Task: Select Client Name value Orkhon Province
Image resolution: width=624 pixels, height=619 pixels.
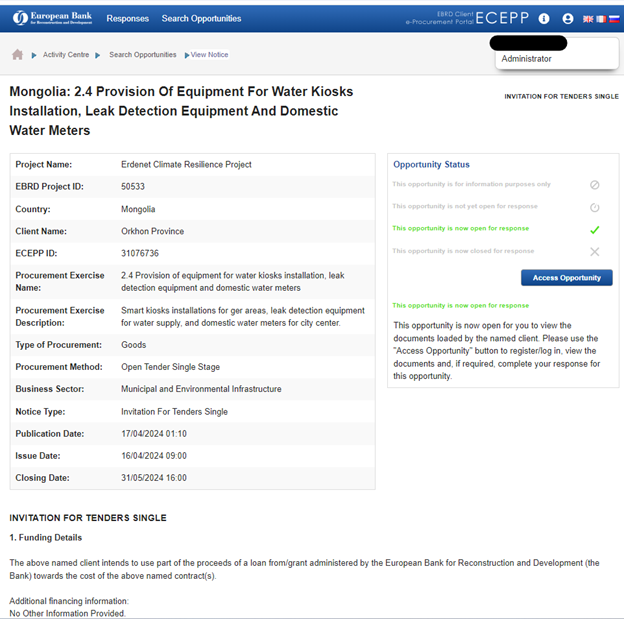Action: coord(152,231)
